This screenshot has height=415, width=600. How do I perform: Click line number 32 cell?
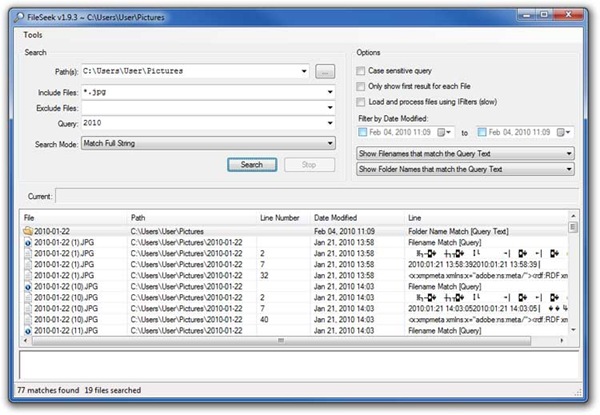[264, 276]
